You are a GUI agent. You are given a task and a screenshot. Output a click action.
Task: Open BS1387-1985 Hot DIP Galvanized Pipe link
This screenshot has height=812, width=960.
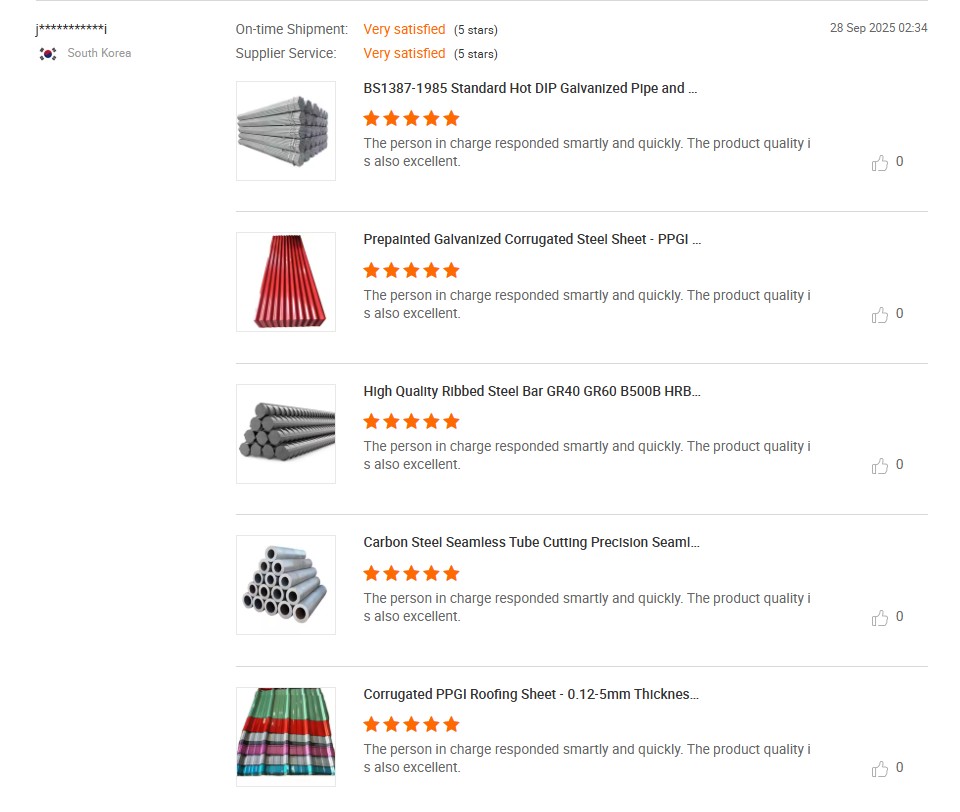530,88
